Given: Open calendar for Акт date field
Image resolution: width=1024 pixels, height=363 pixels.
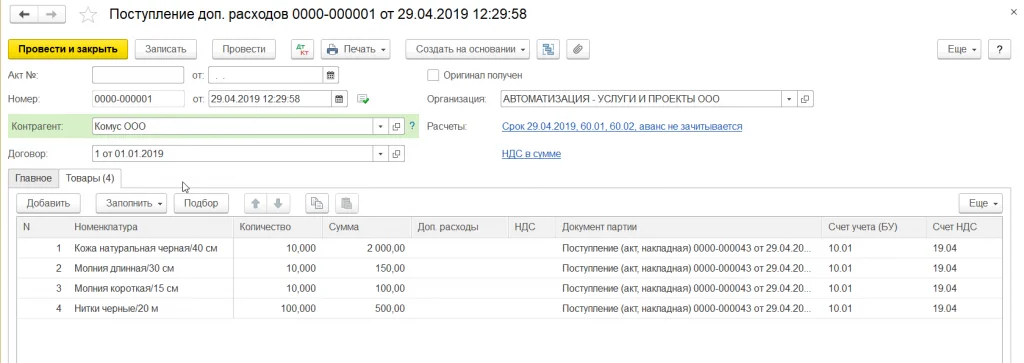Looking at the screenshot, I should tap(331, 75).
